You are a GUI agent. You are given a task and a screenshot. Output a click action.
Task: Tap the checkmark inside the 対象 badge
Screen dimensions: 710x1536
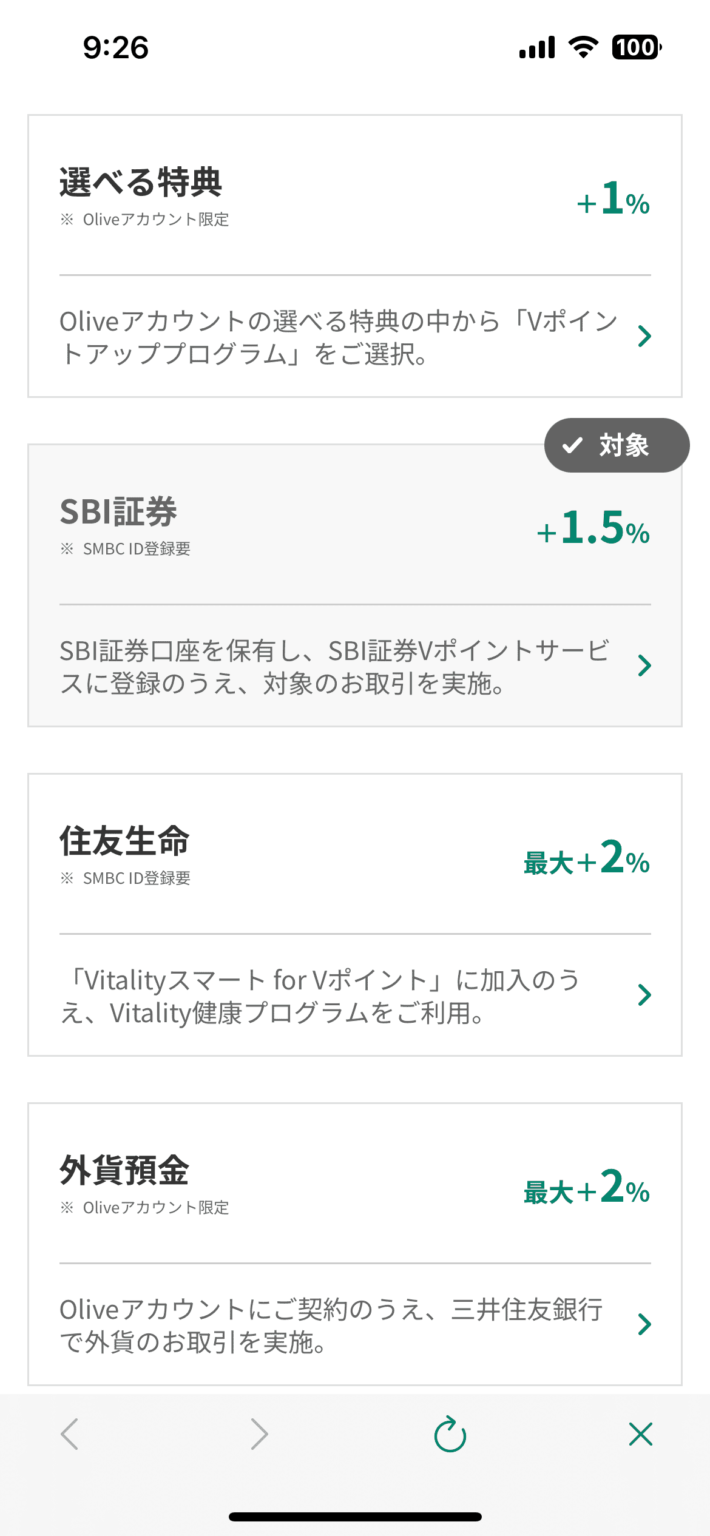[572, 445]
